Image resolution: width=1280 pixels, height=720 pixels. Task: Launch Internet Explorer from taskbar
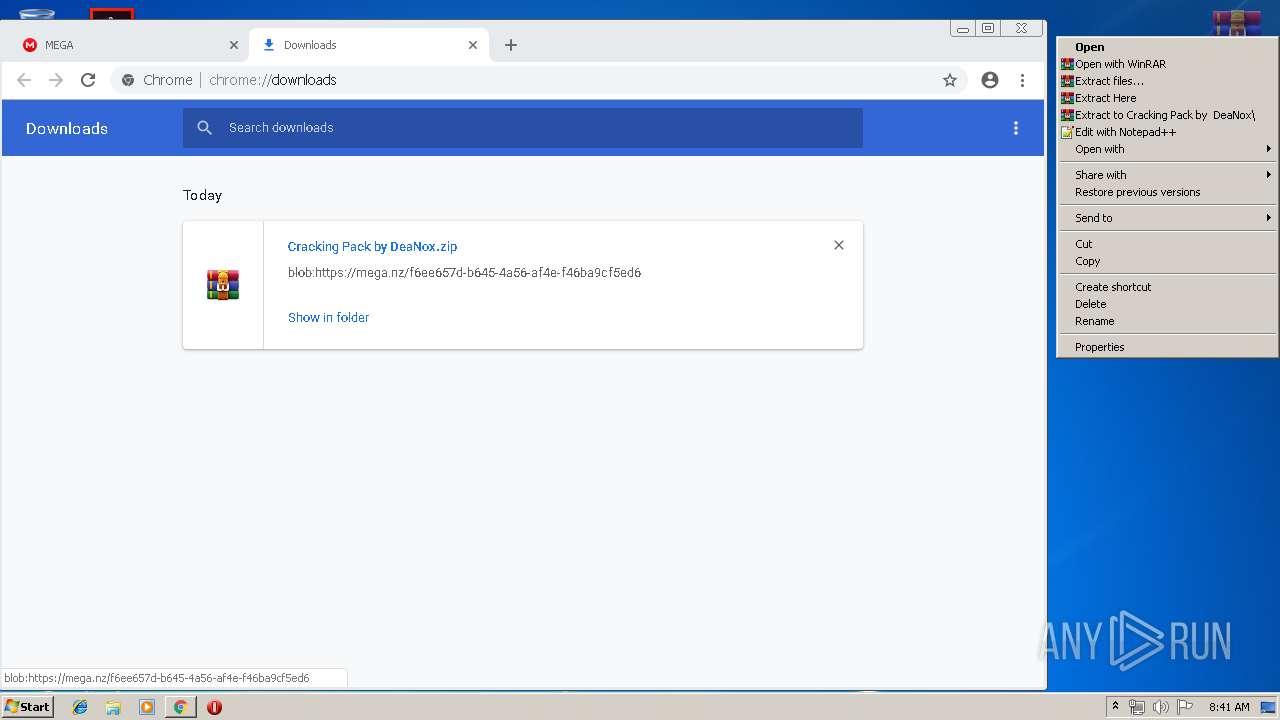80,707
